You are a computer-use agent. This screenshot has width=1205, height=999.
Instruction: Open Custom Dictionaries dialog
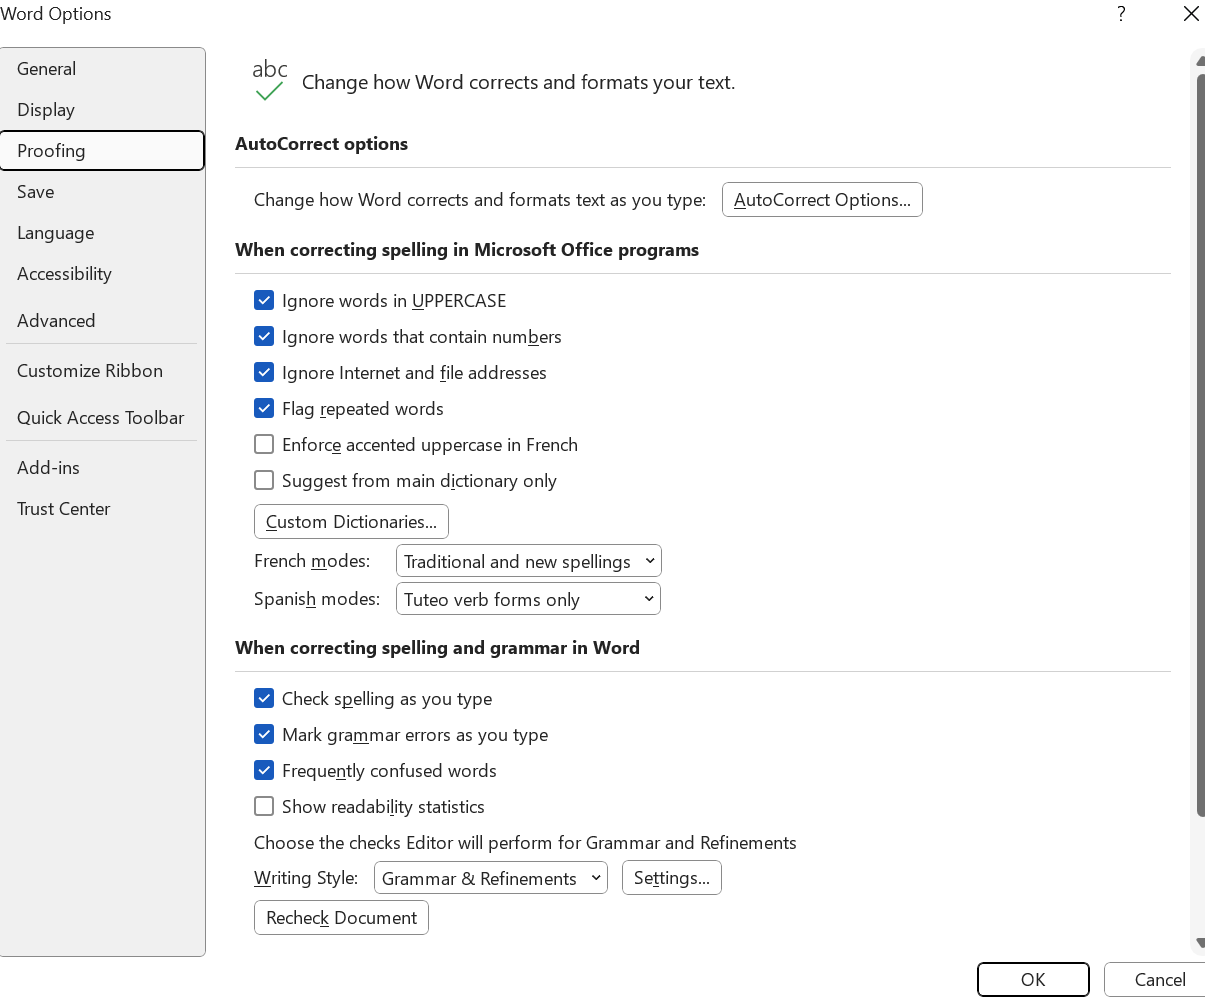(351, 522)
